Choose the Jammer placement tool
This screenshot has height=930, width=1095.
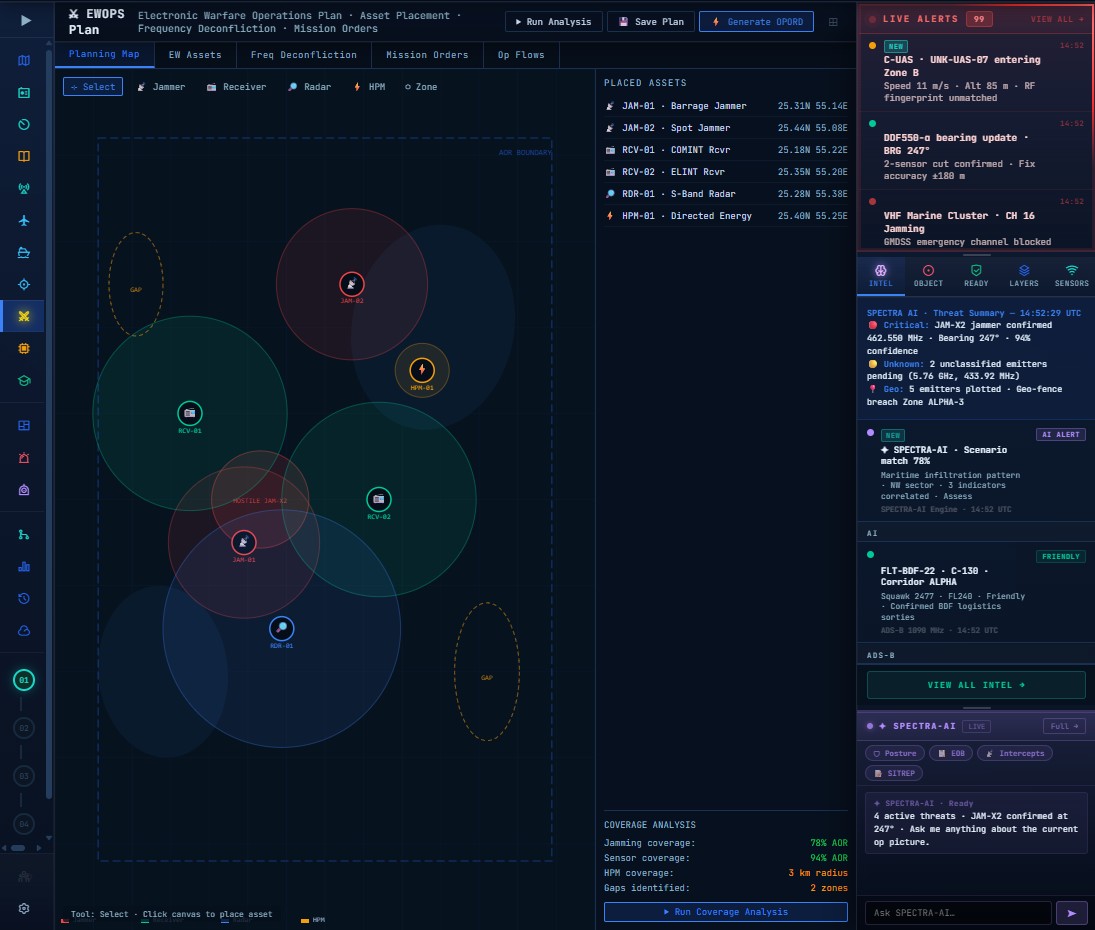point(161,87)
